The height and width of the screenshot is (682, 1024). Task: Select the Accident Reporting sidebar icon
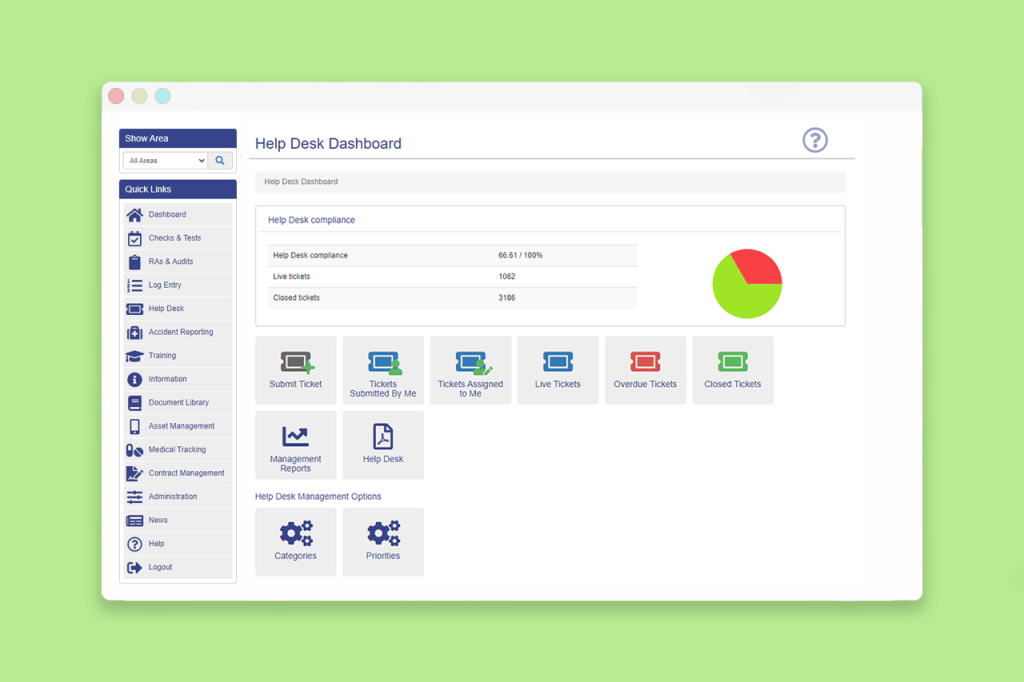(134, 332)
